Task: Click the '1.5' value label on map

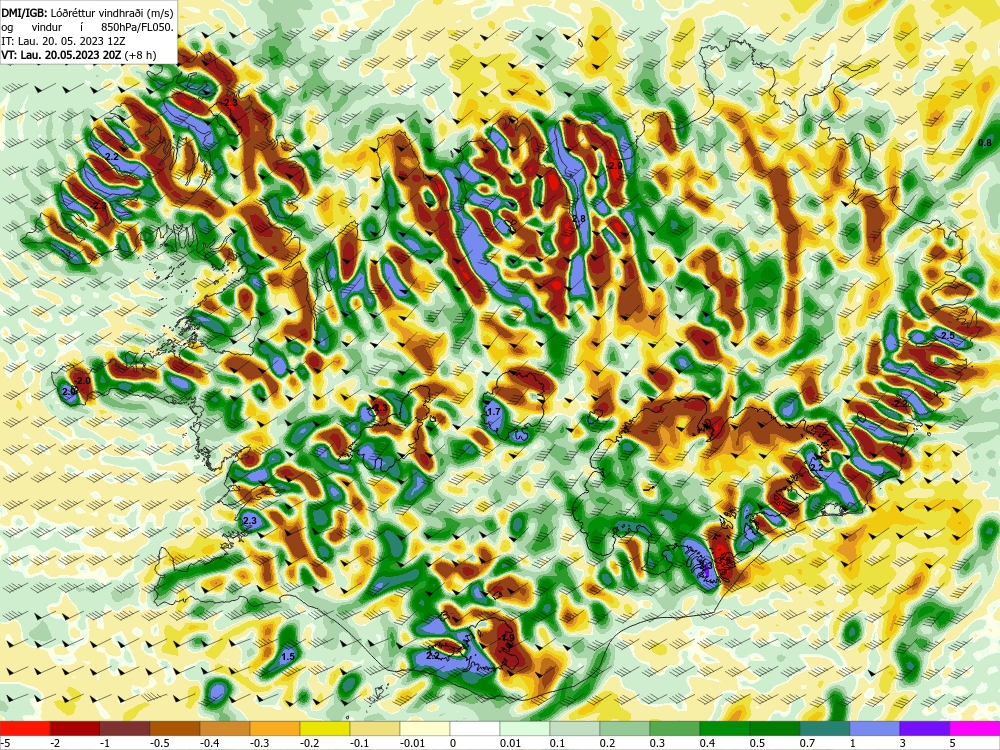Action: [288, 656]
